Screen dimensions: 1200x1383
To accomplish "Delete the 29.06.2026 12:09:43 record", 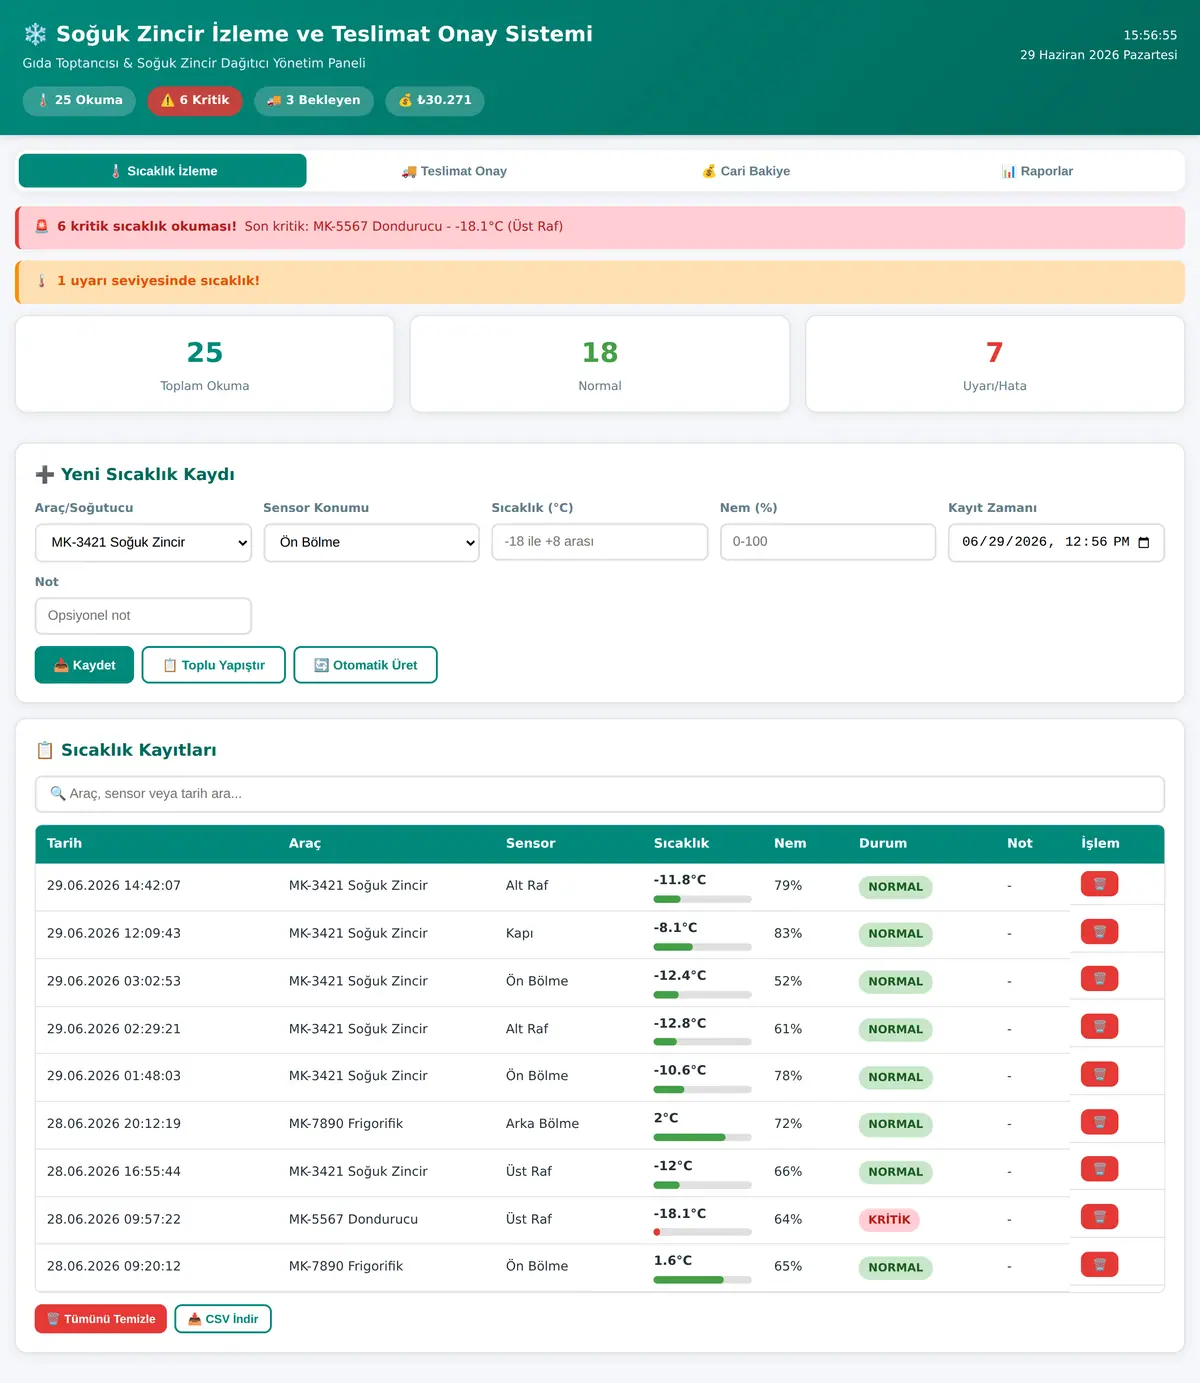I will coord(1099,932).
